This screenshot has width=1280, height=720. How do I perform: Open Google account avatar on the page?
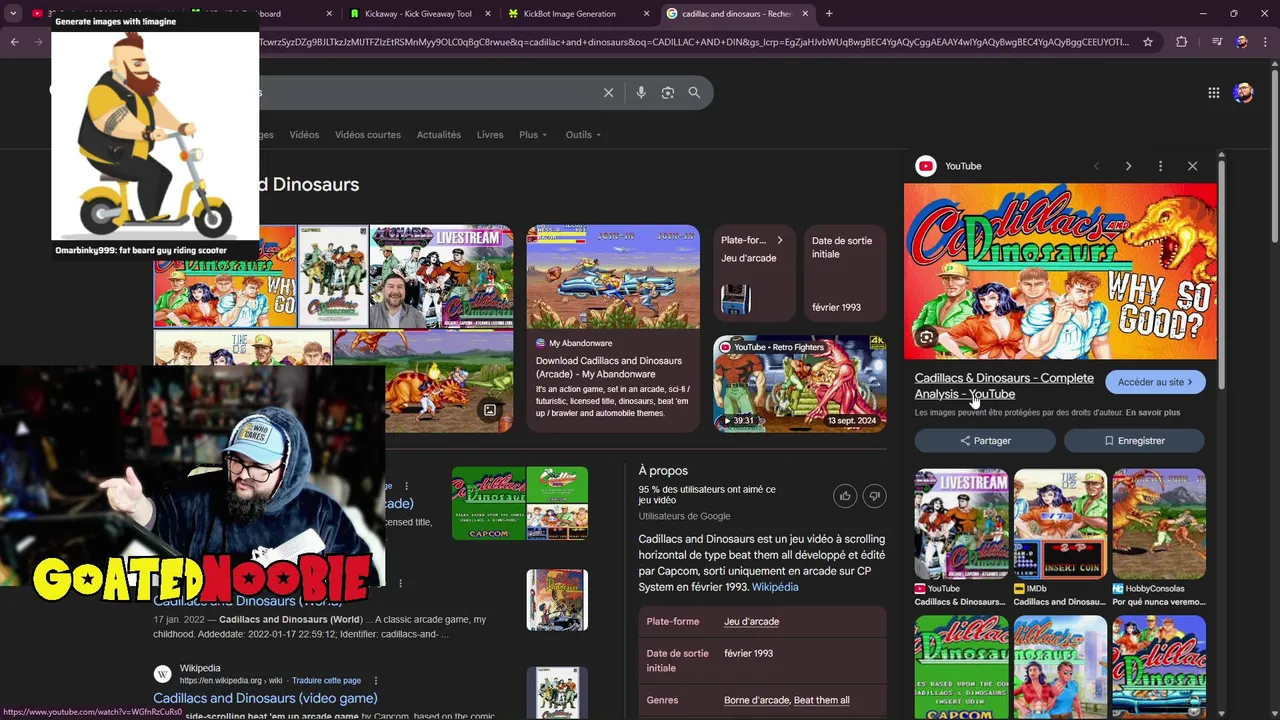1243,93
